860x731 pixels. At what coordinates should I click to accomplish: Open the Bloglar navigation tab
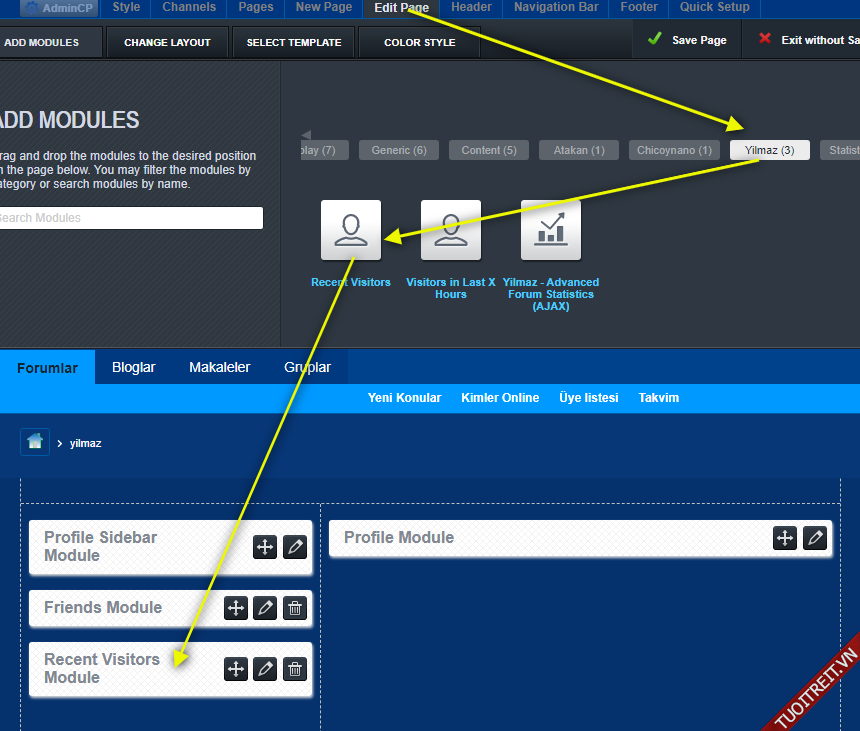click(134, 367)
